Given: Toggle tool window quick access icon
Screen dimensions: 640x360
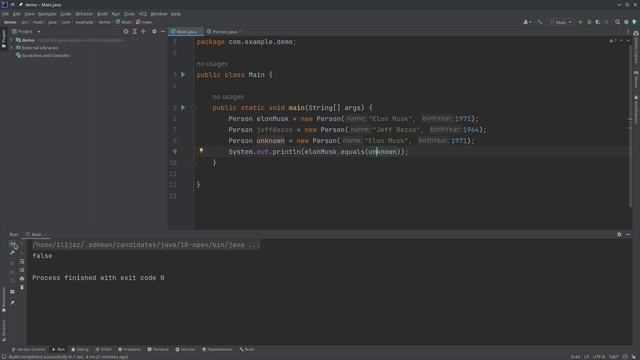Looking at the screenshot, I should [4, 356].
